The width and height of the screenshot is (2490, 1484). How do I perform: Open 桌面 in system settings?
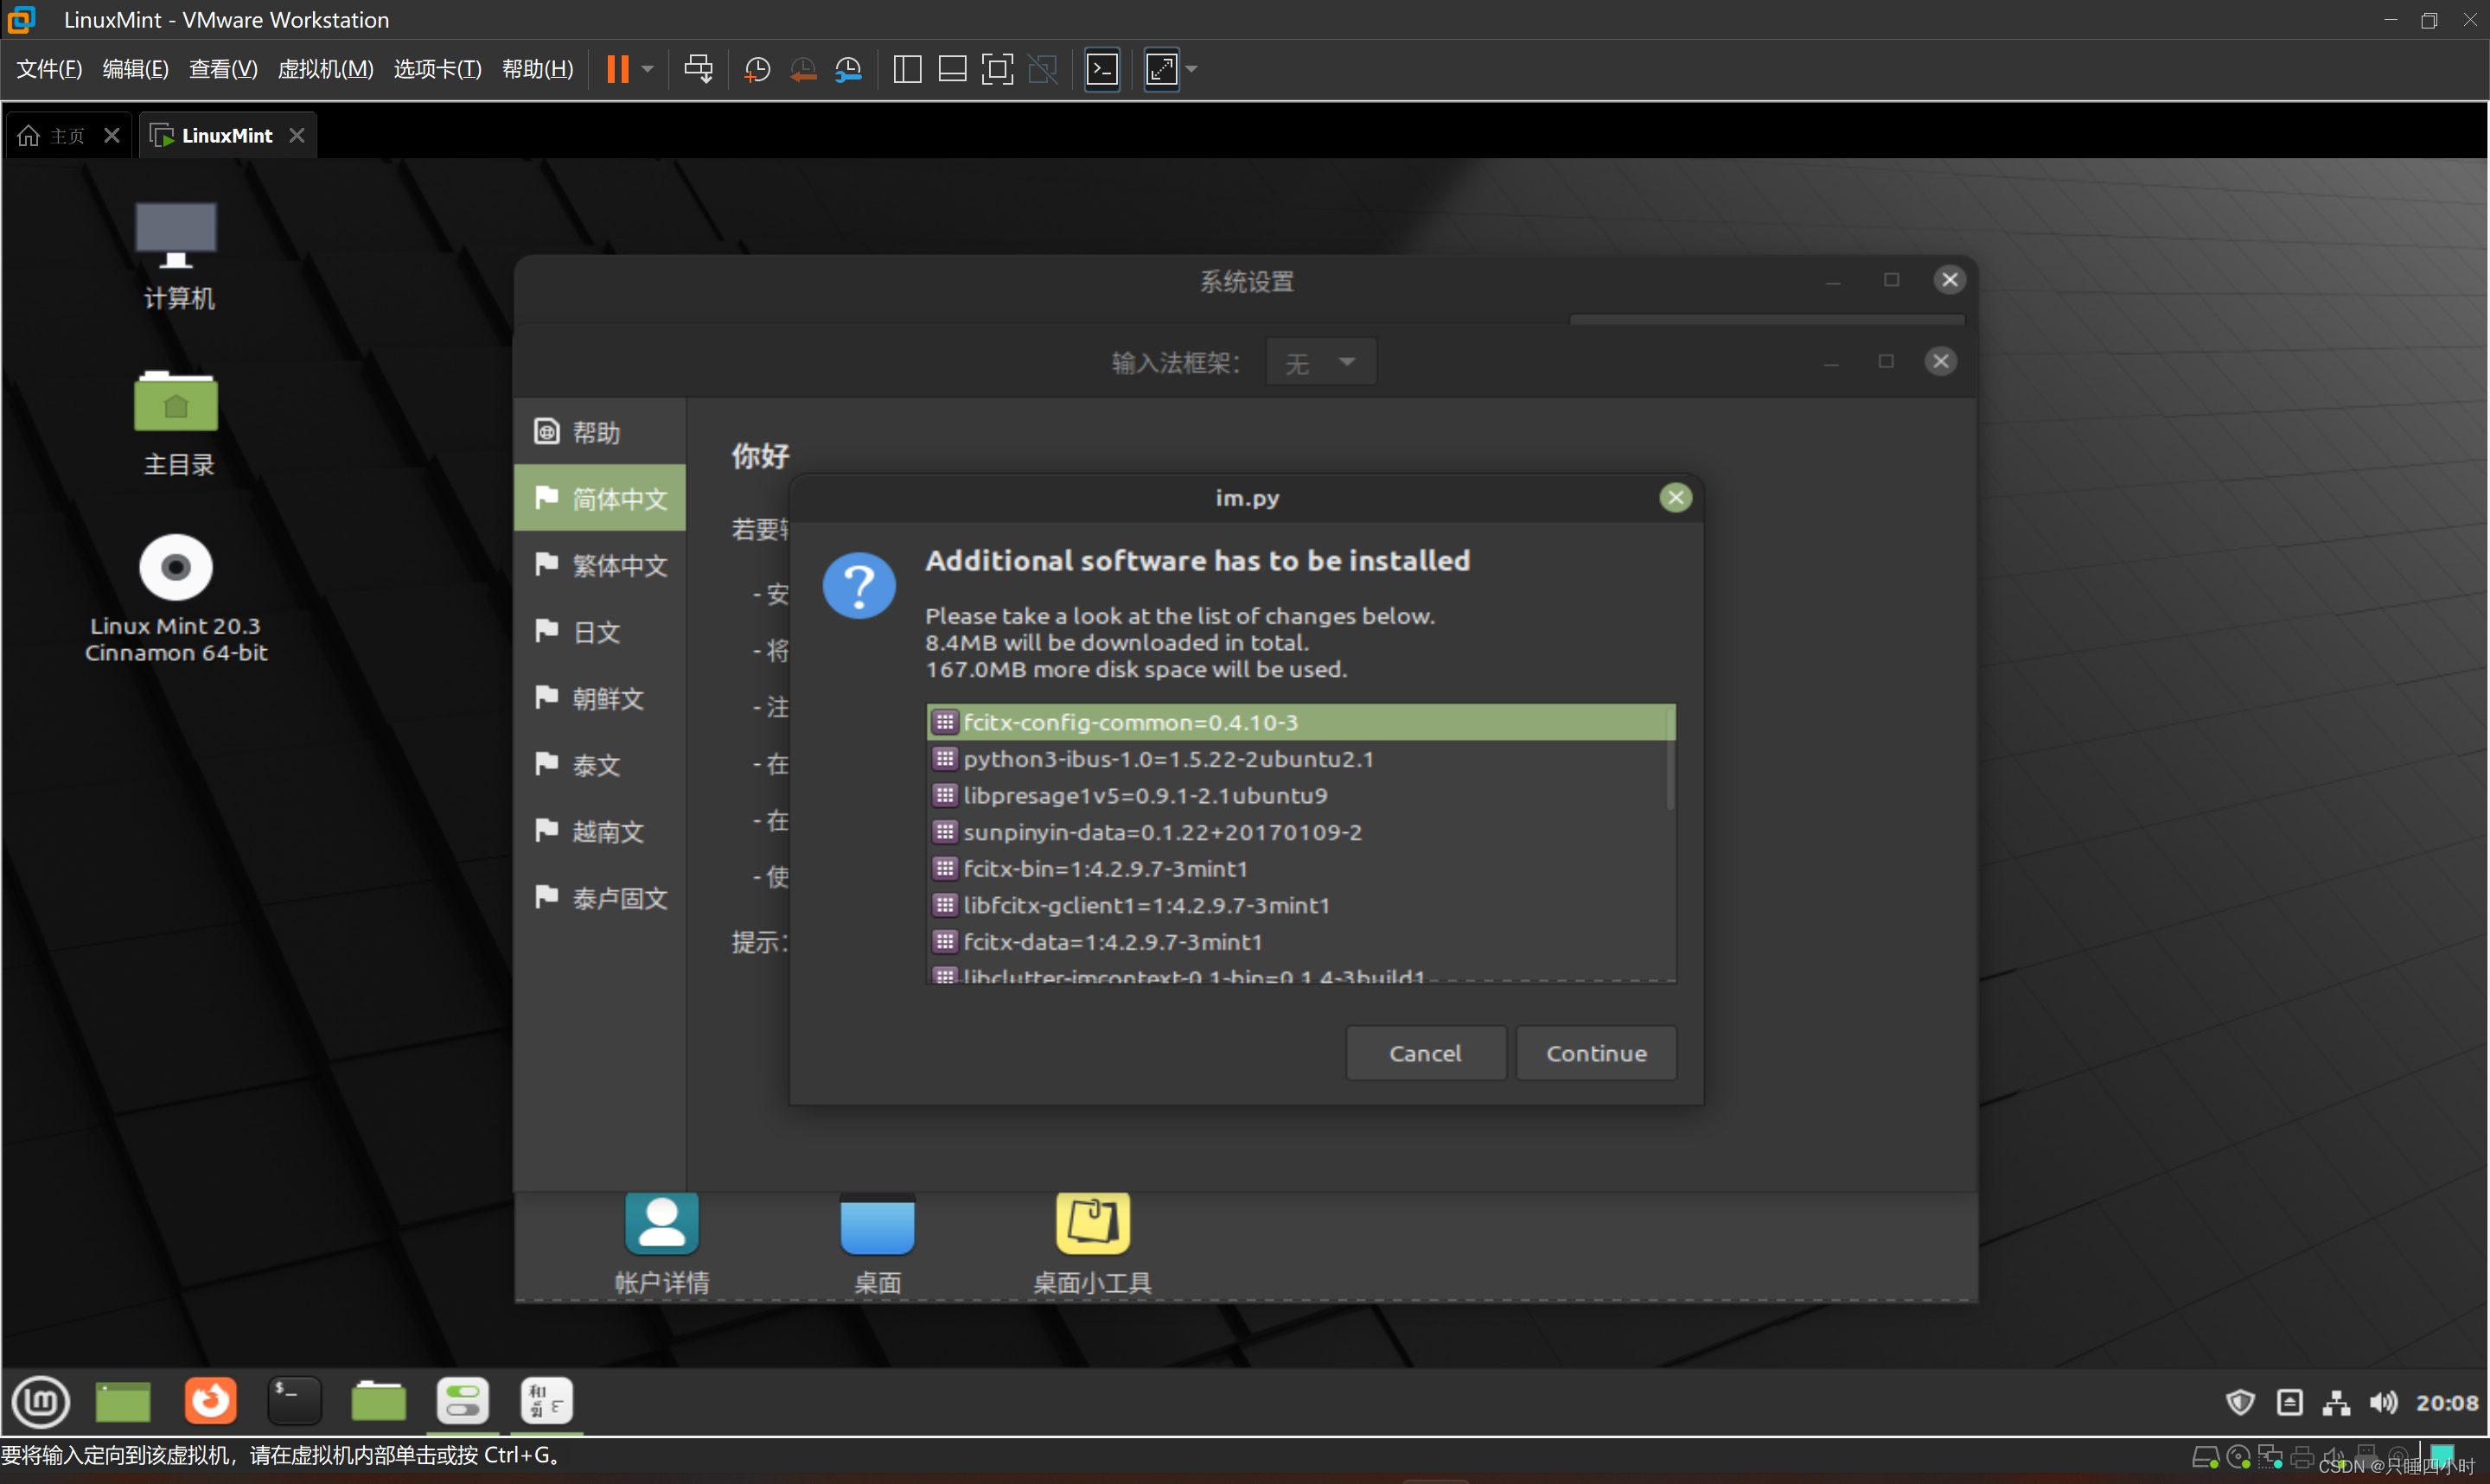tap(877, 1245)
